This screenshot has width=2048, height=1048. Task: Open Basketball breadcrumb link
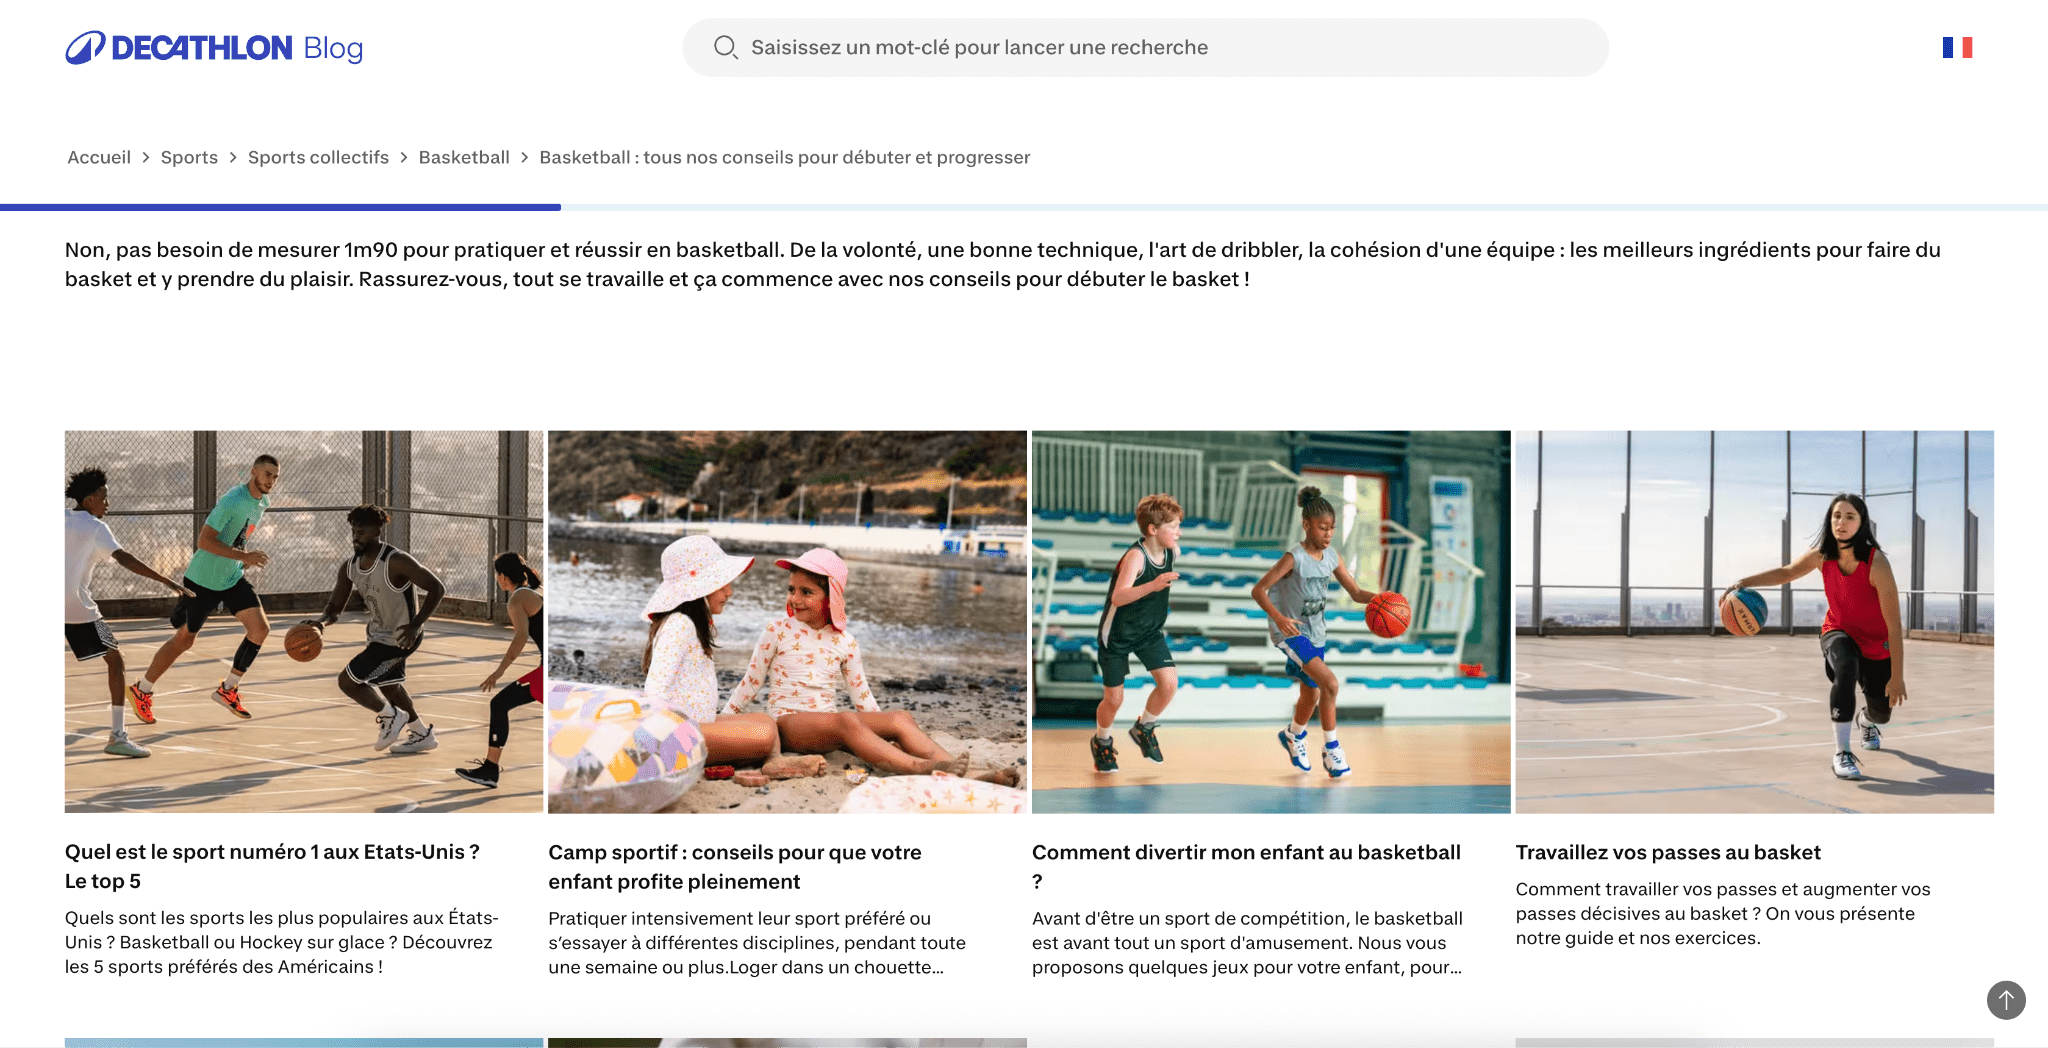click(x=464, y=157)
